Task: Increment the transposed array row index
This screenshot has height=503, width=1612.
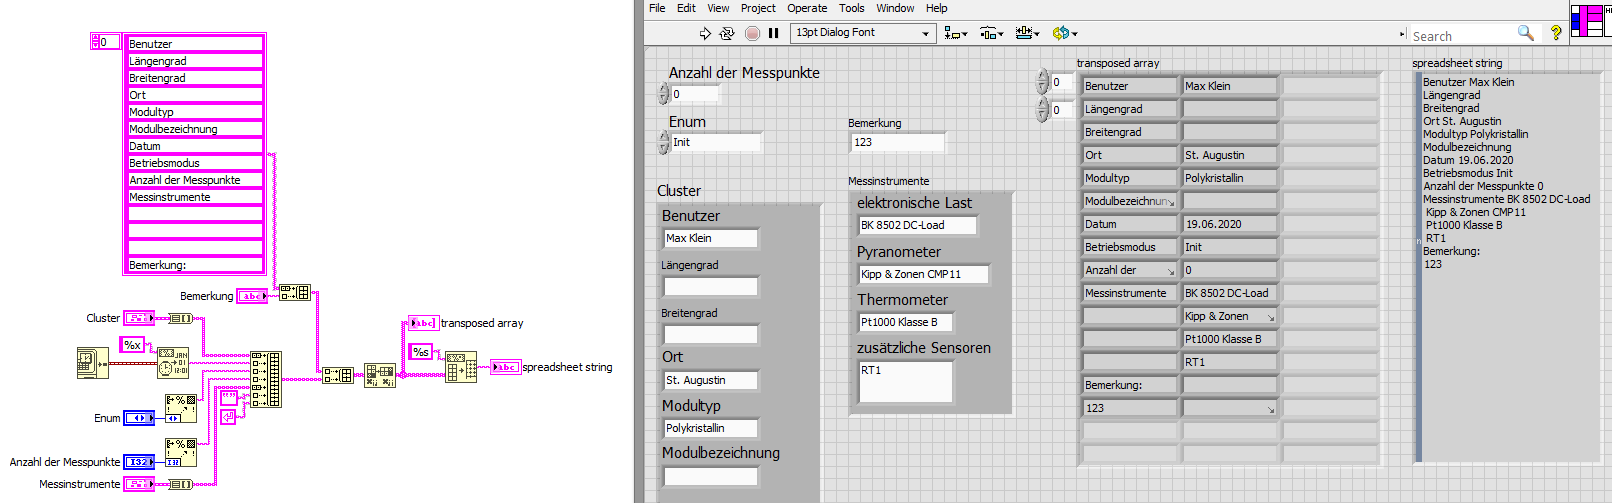Action: [x=1042, y=77]
